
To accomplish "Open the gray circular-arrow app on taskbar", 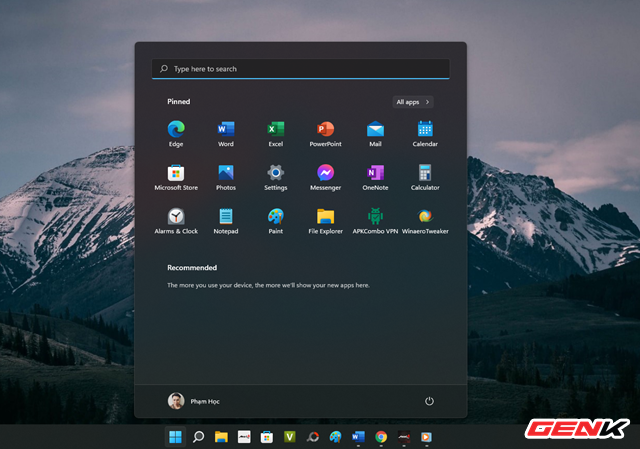I will [x=313, y=437].
